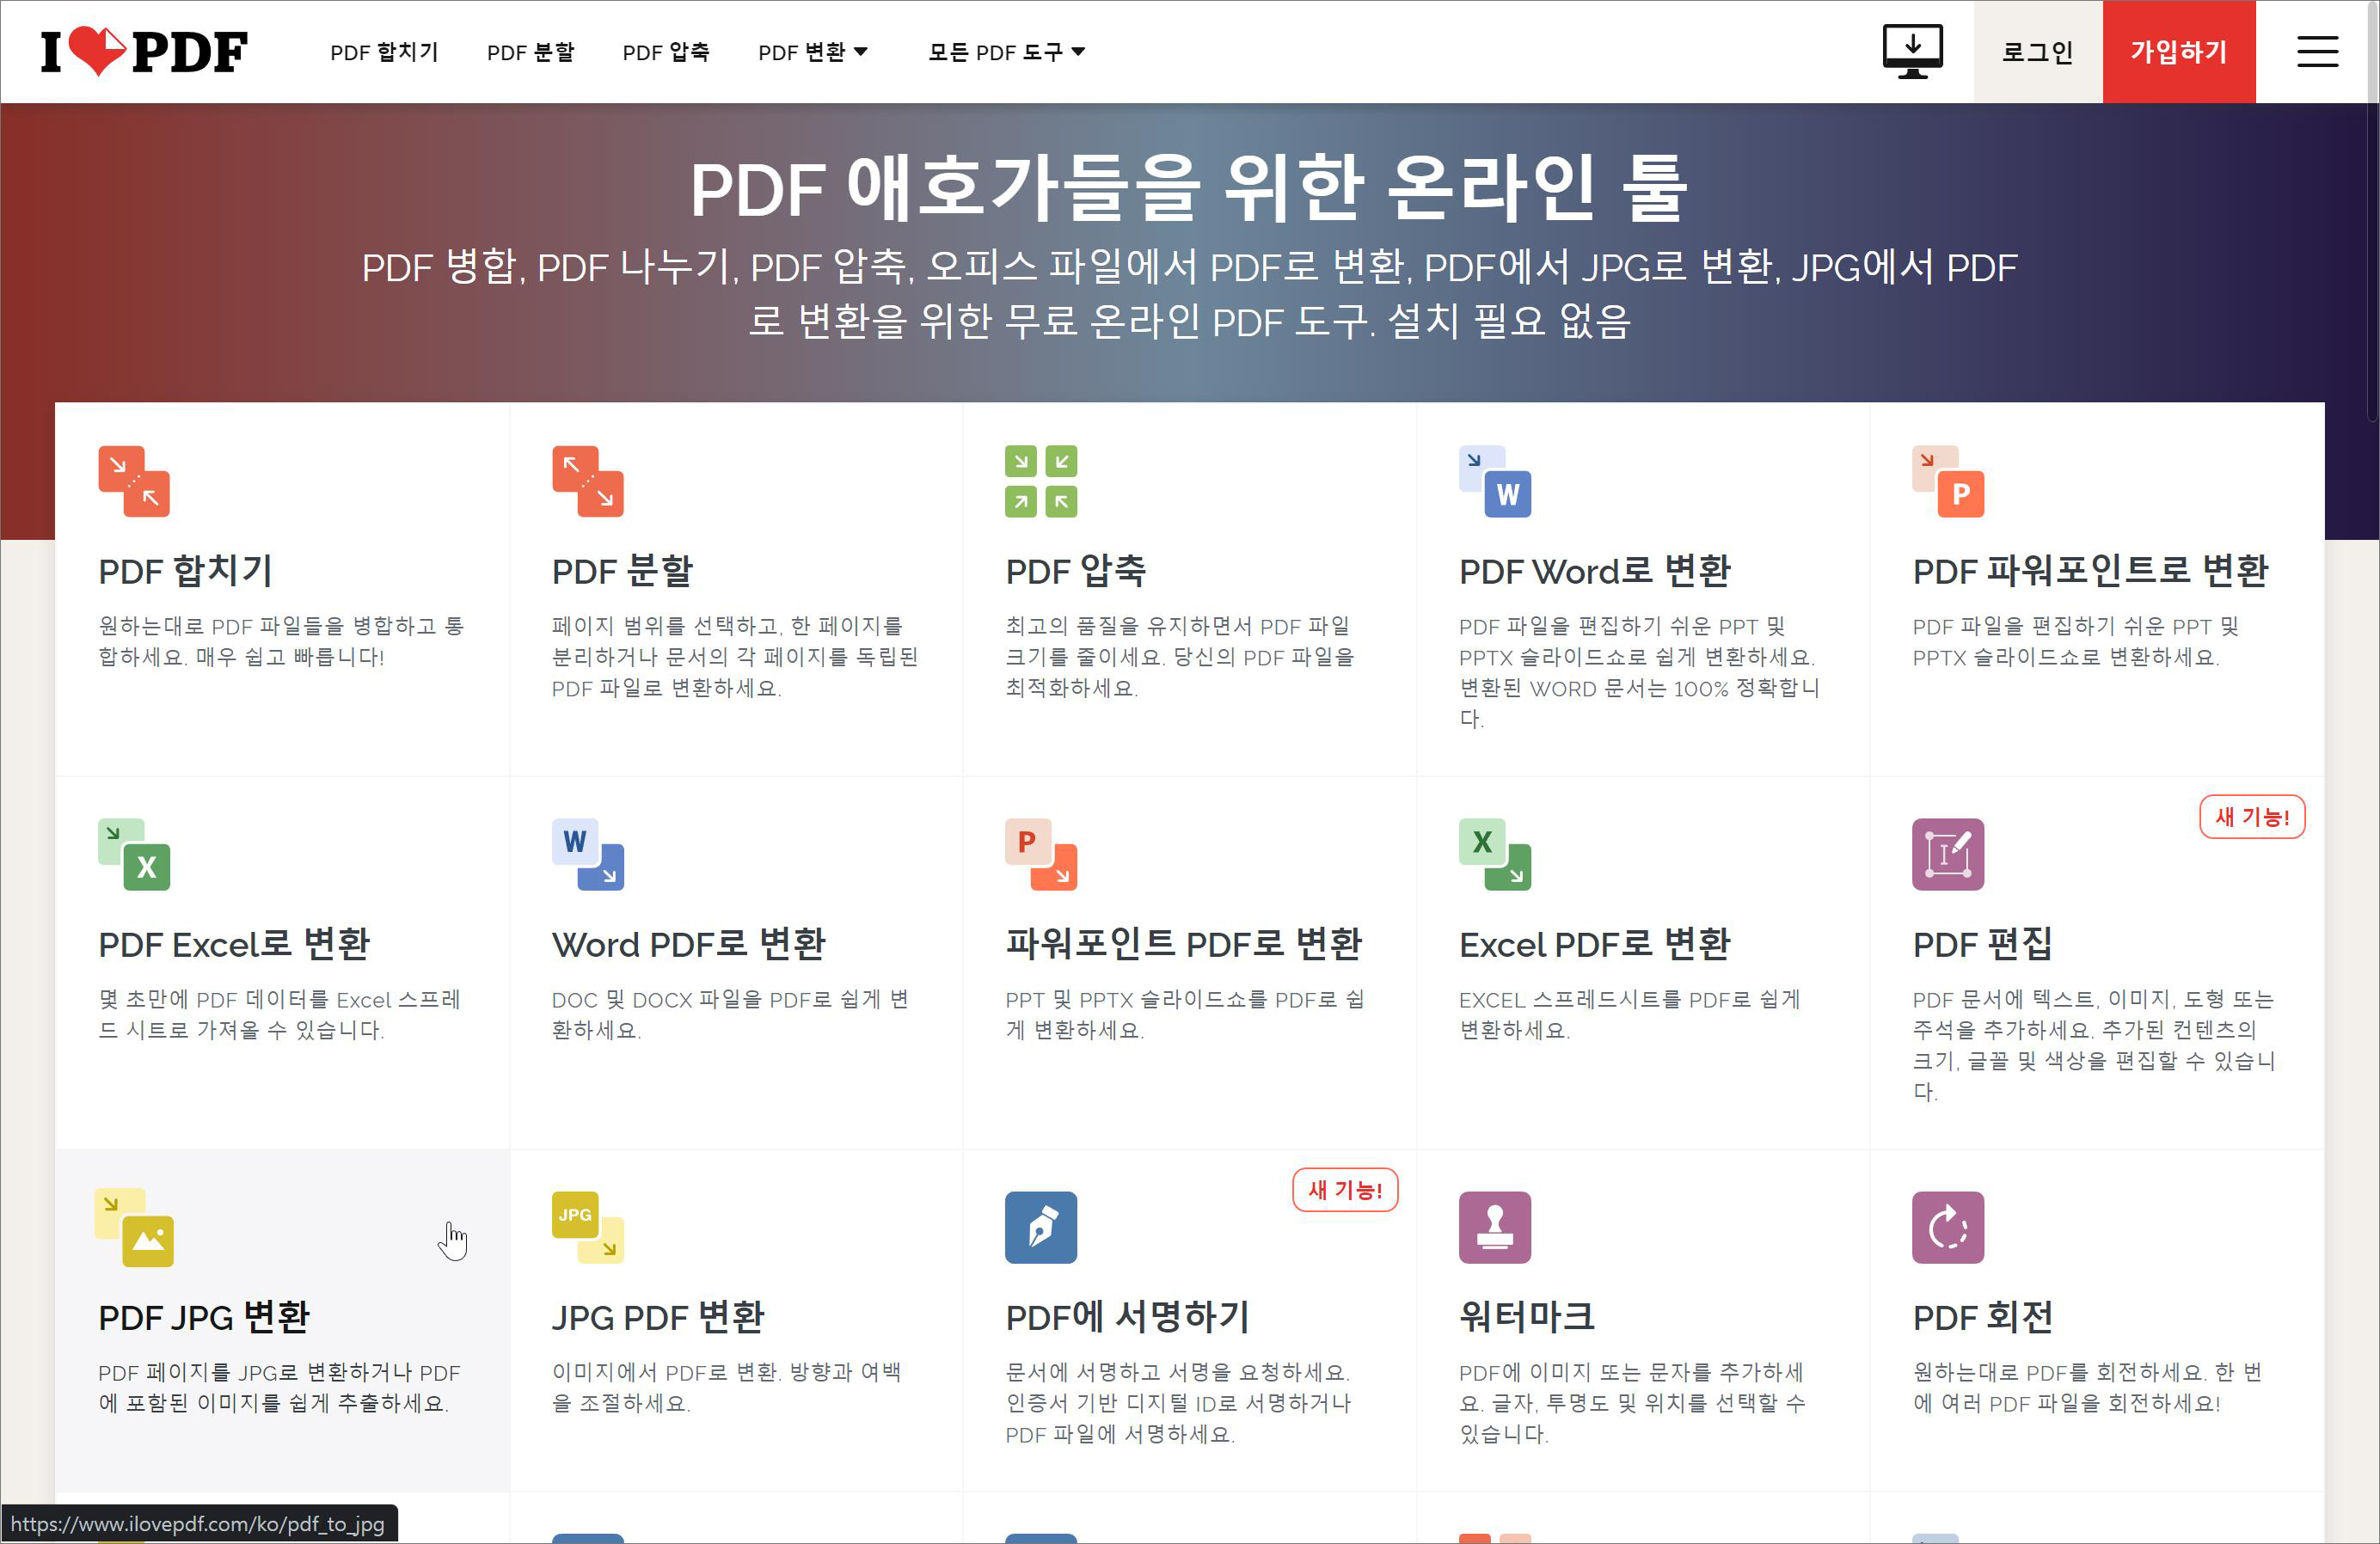Screen dimensions: 2380x1544
Task: Select PDF 압축 in top navigation
Action: tap(666, 52)
